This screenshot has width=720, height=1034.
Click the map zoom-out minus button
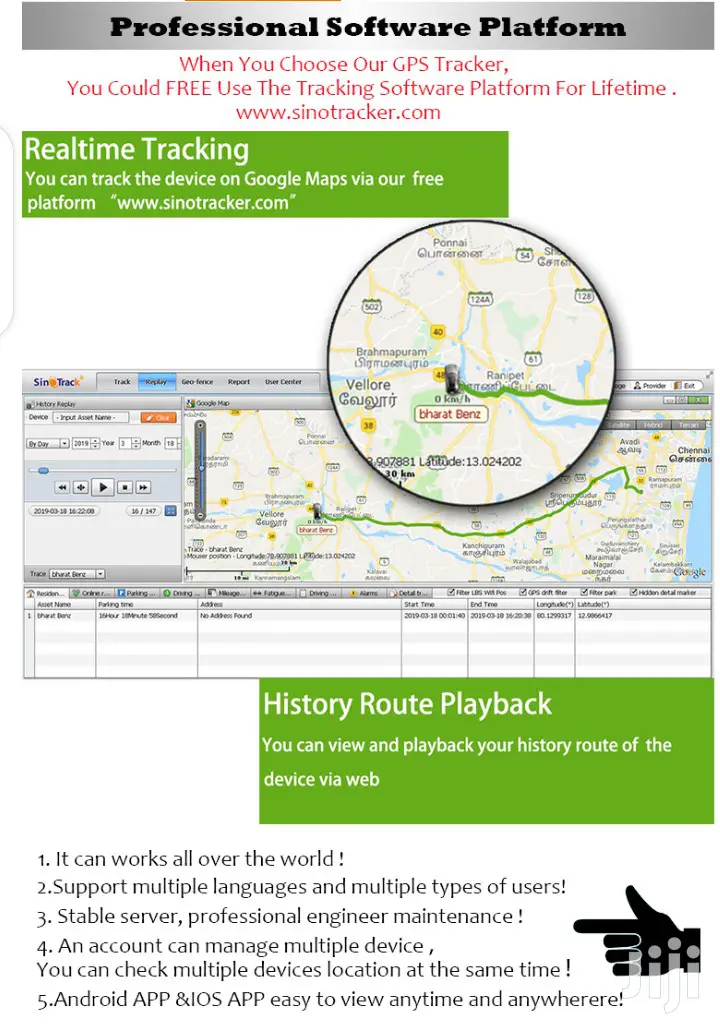coord(201,516)
